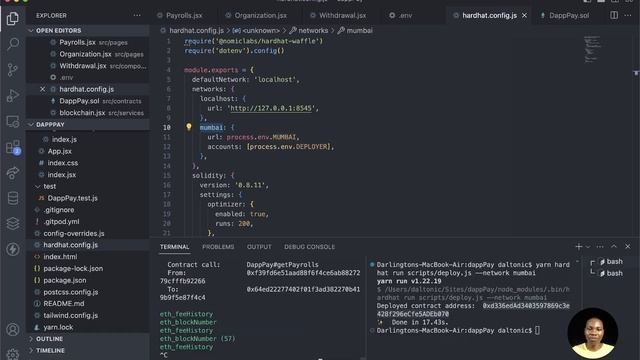This screenshot has height=360, width=640.
Task: Open Run and Debug view
Action: click(x=13, y=96)
